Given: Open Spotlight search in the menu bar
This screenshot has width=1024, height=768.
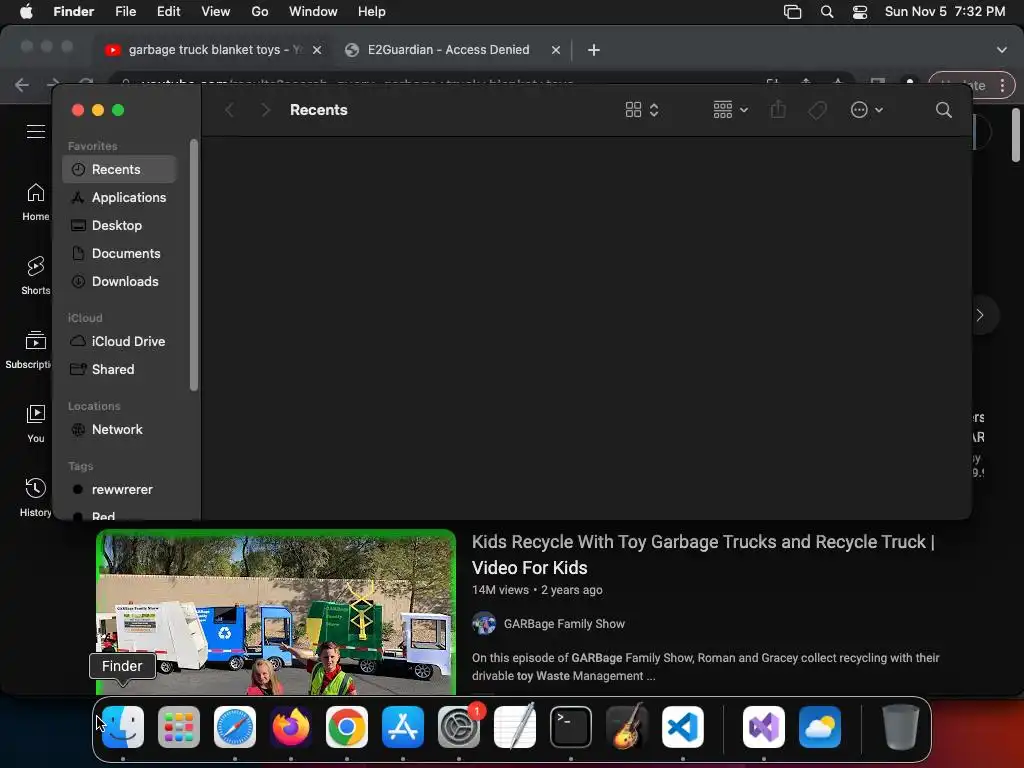Looking at the screenshot, I should 827,12.
